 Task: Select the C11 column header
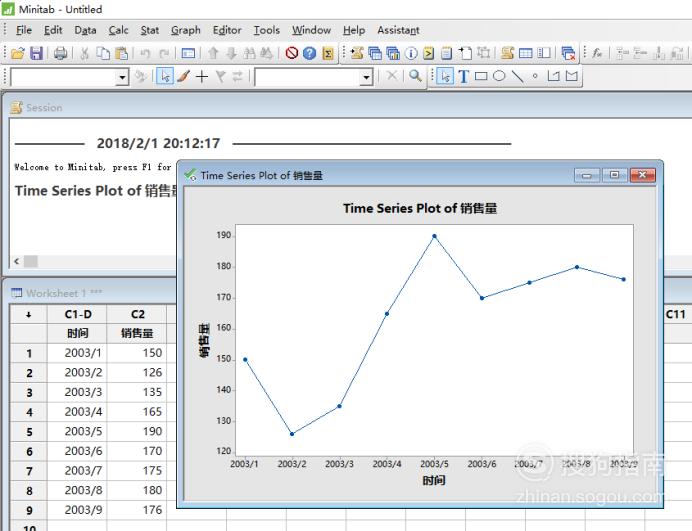[x=676, y=314]
